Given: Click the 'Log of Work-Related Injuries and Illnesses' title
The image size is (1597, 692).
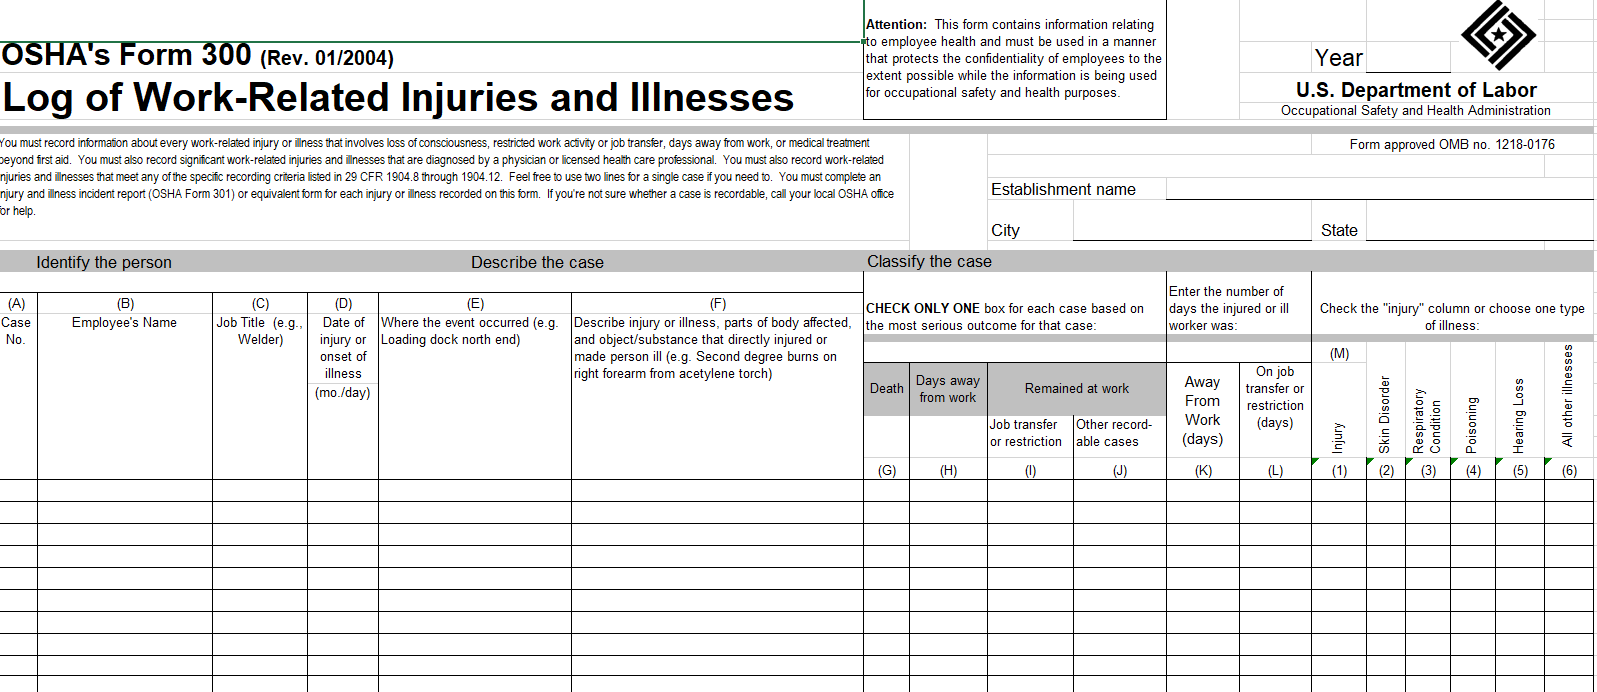Looking at the screenshot, I should pyautogui.click(x=398, y=98).
